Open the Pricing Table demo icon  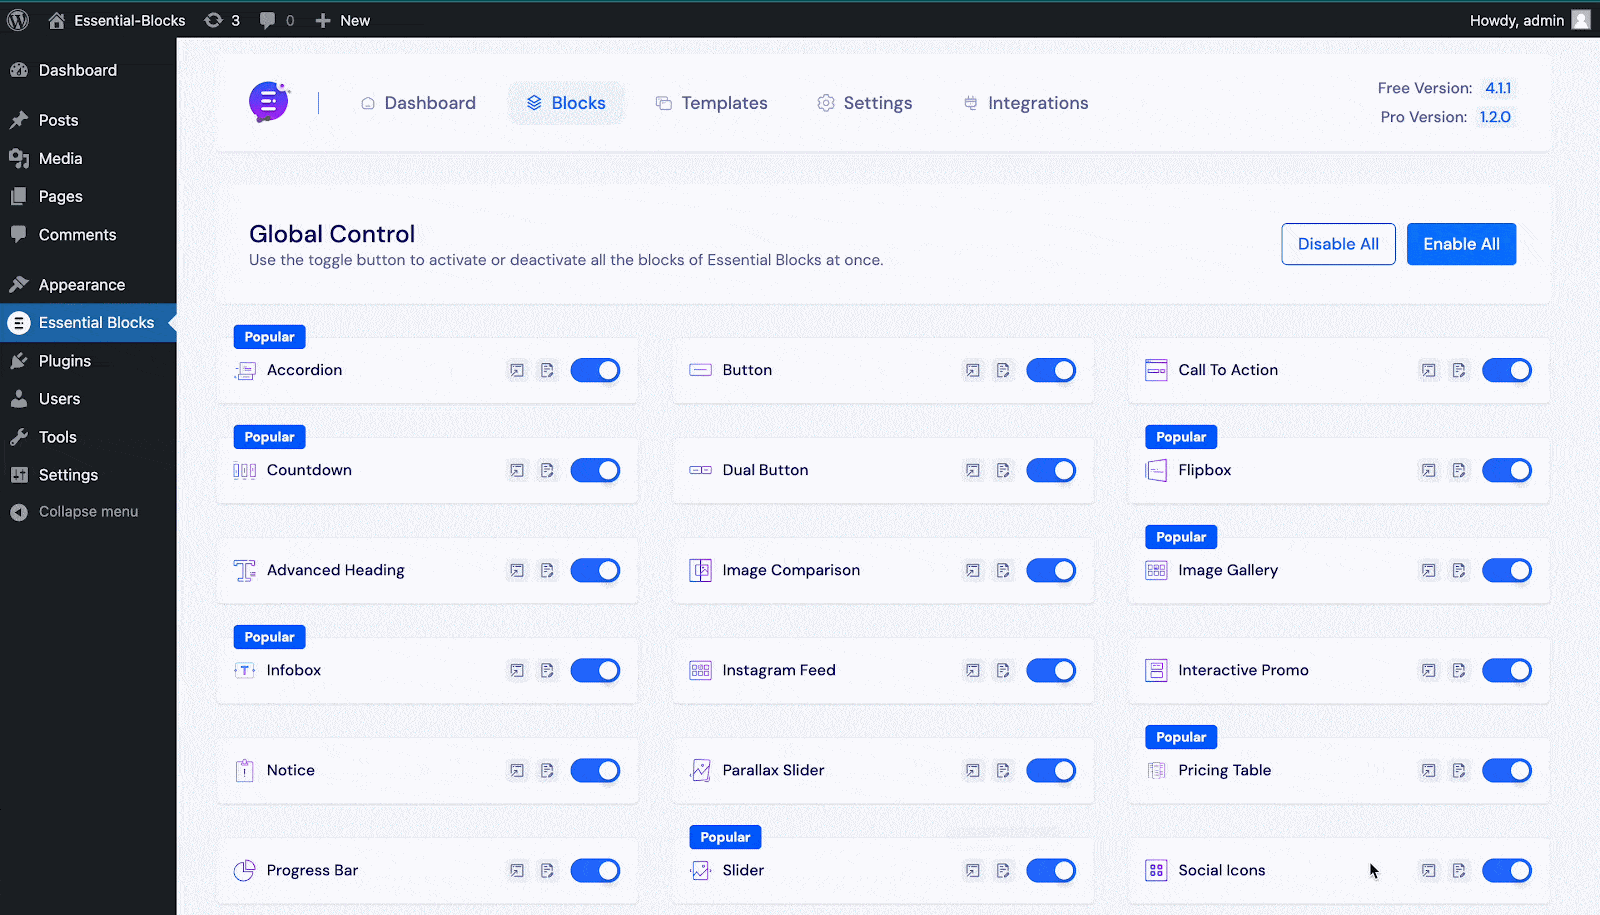point(1429,770)
